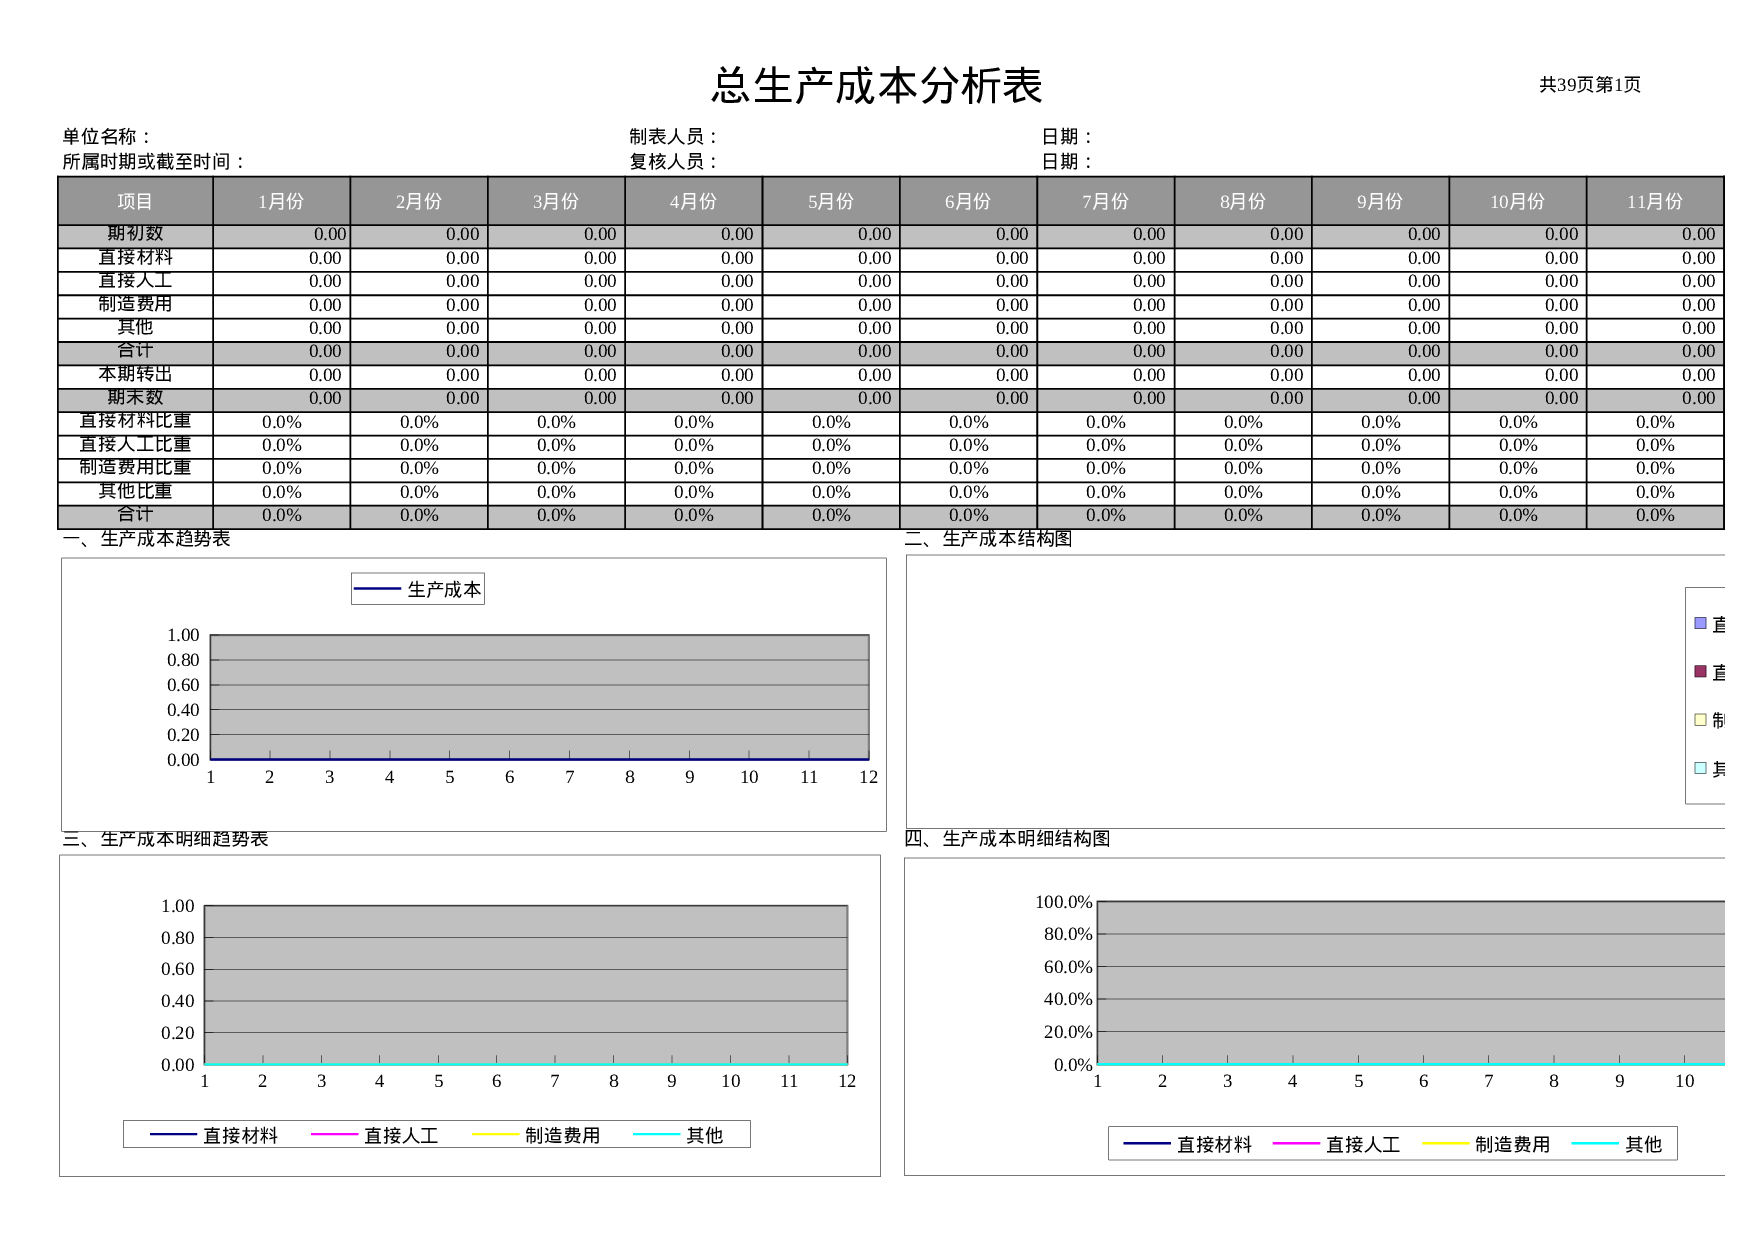Image resolution: width=1754 pixels, height=1240 pixels.
Task: Click the 期初数 row label
Action: click(135, 234)
